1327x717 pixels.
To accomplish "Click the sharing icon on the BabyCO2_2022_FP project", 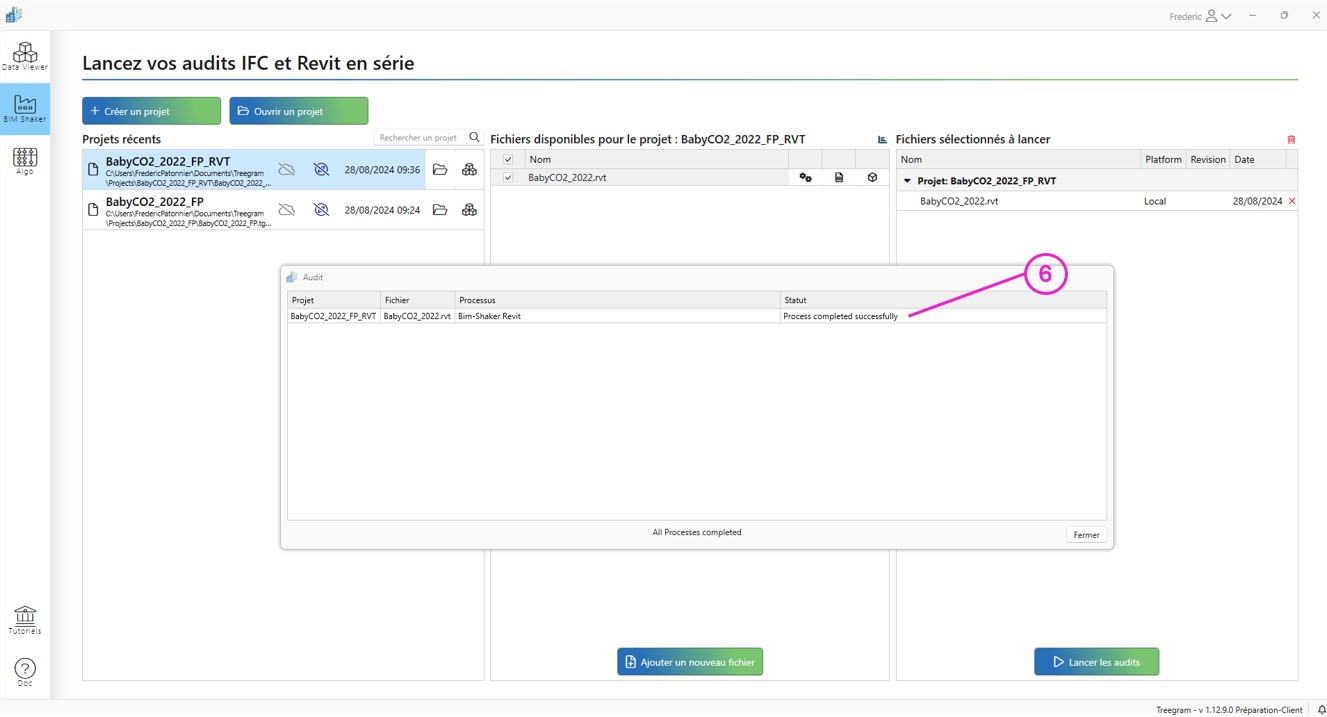I will click(470, 210).
